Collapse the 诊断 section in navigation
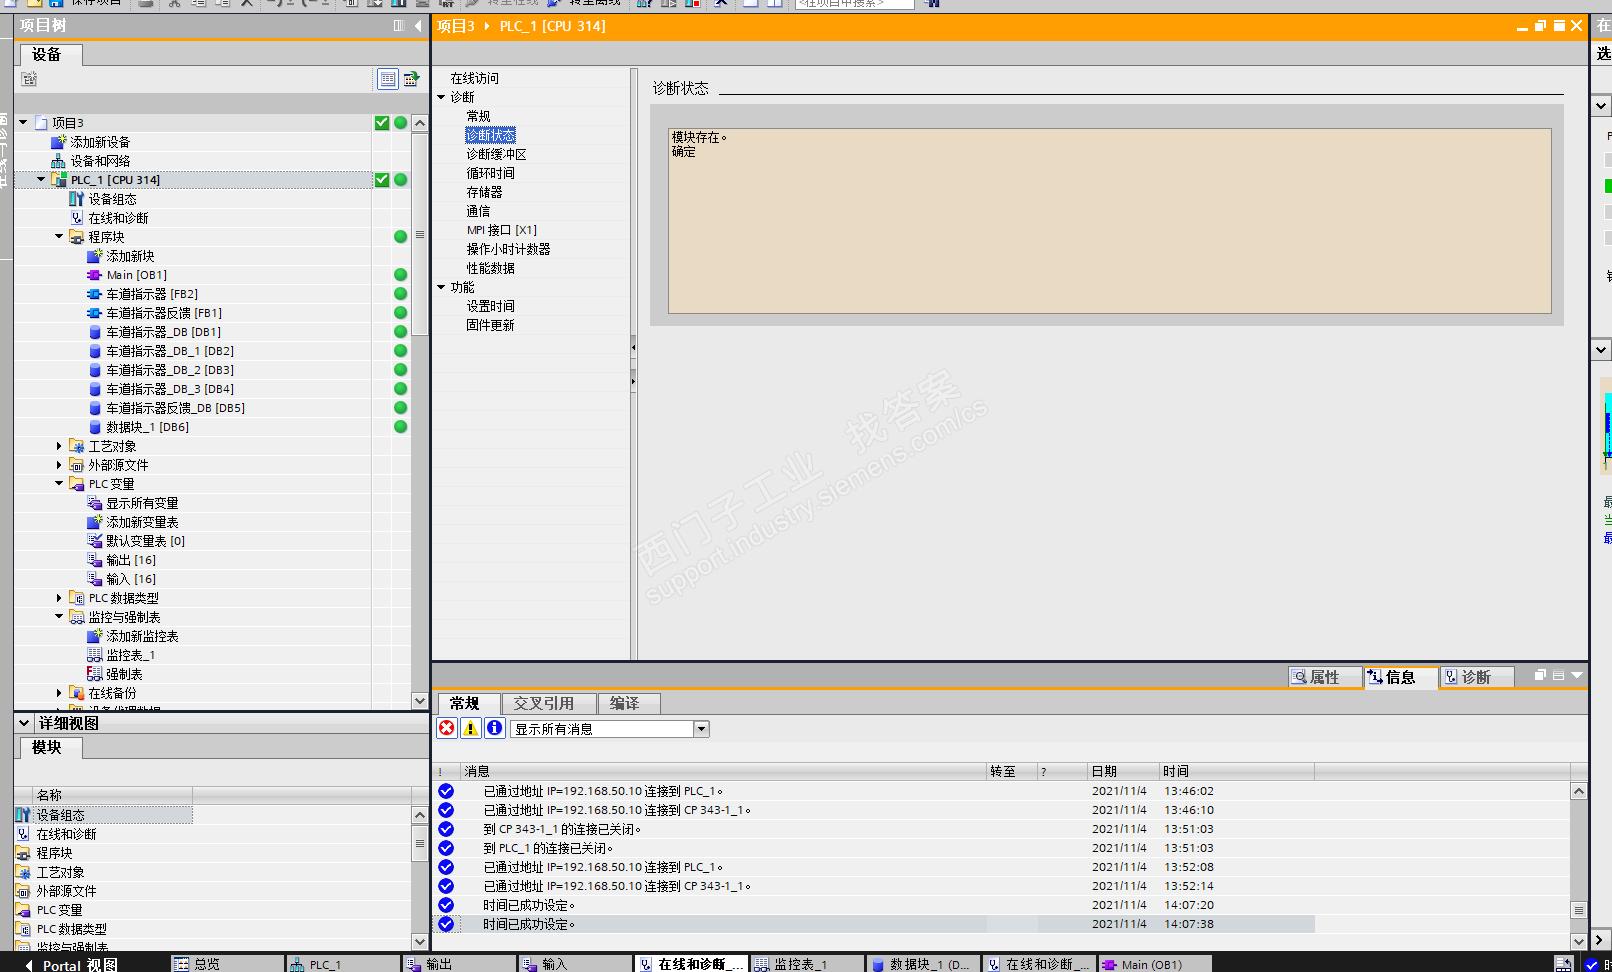1612x972 pixels. pos(441,97)
